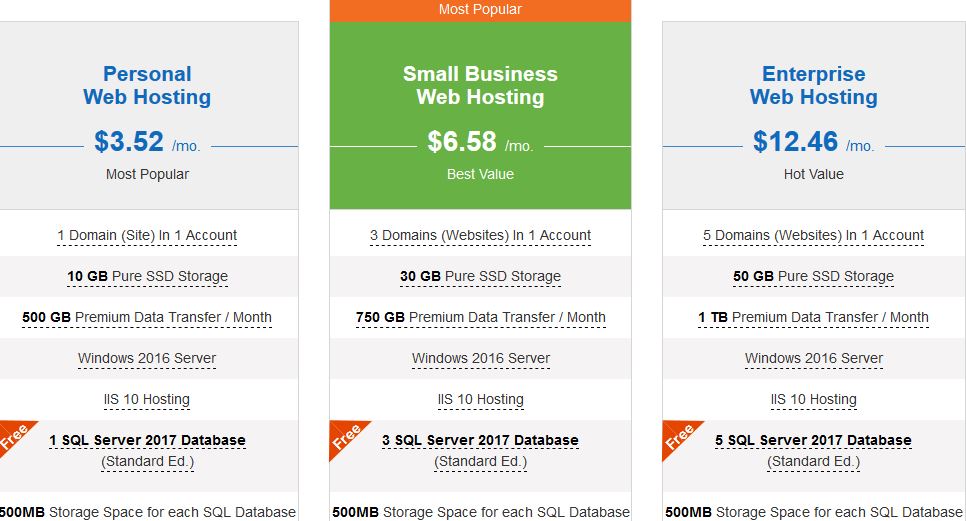Click 1 Domain (Site) In 1 Account
The width and height of the screenshot is (966, 521).
pos(147,235)
